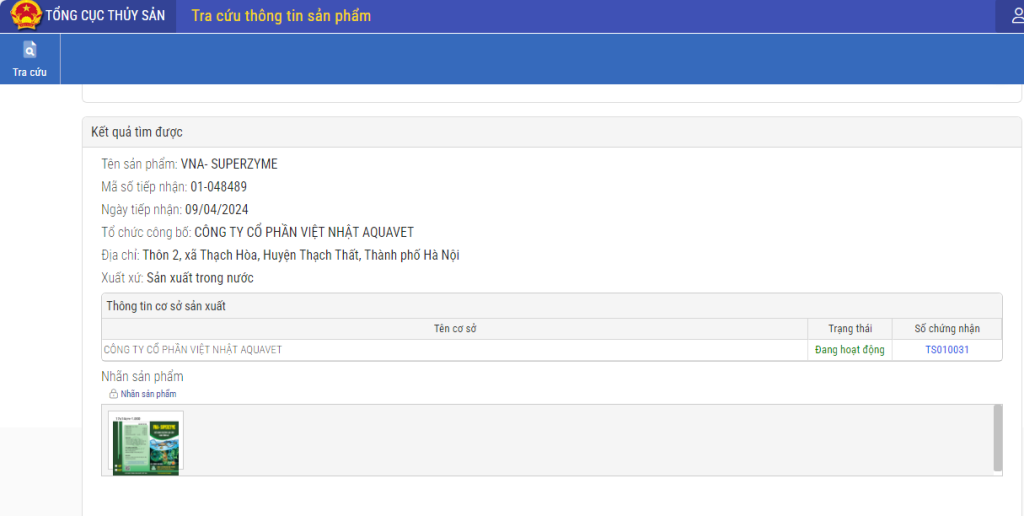
Task: Click the label panel vertical scrollbar
Action: coord(997,438)
